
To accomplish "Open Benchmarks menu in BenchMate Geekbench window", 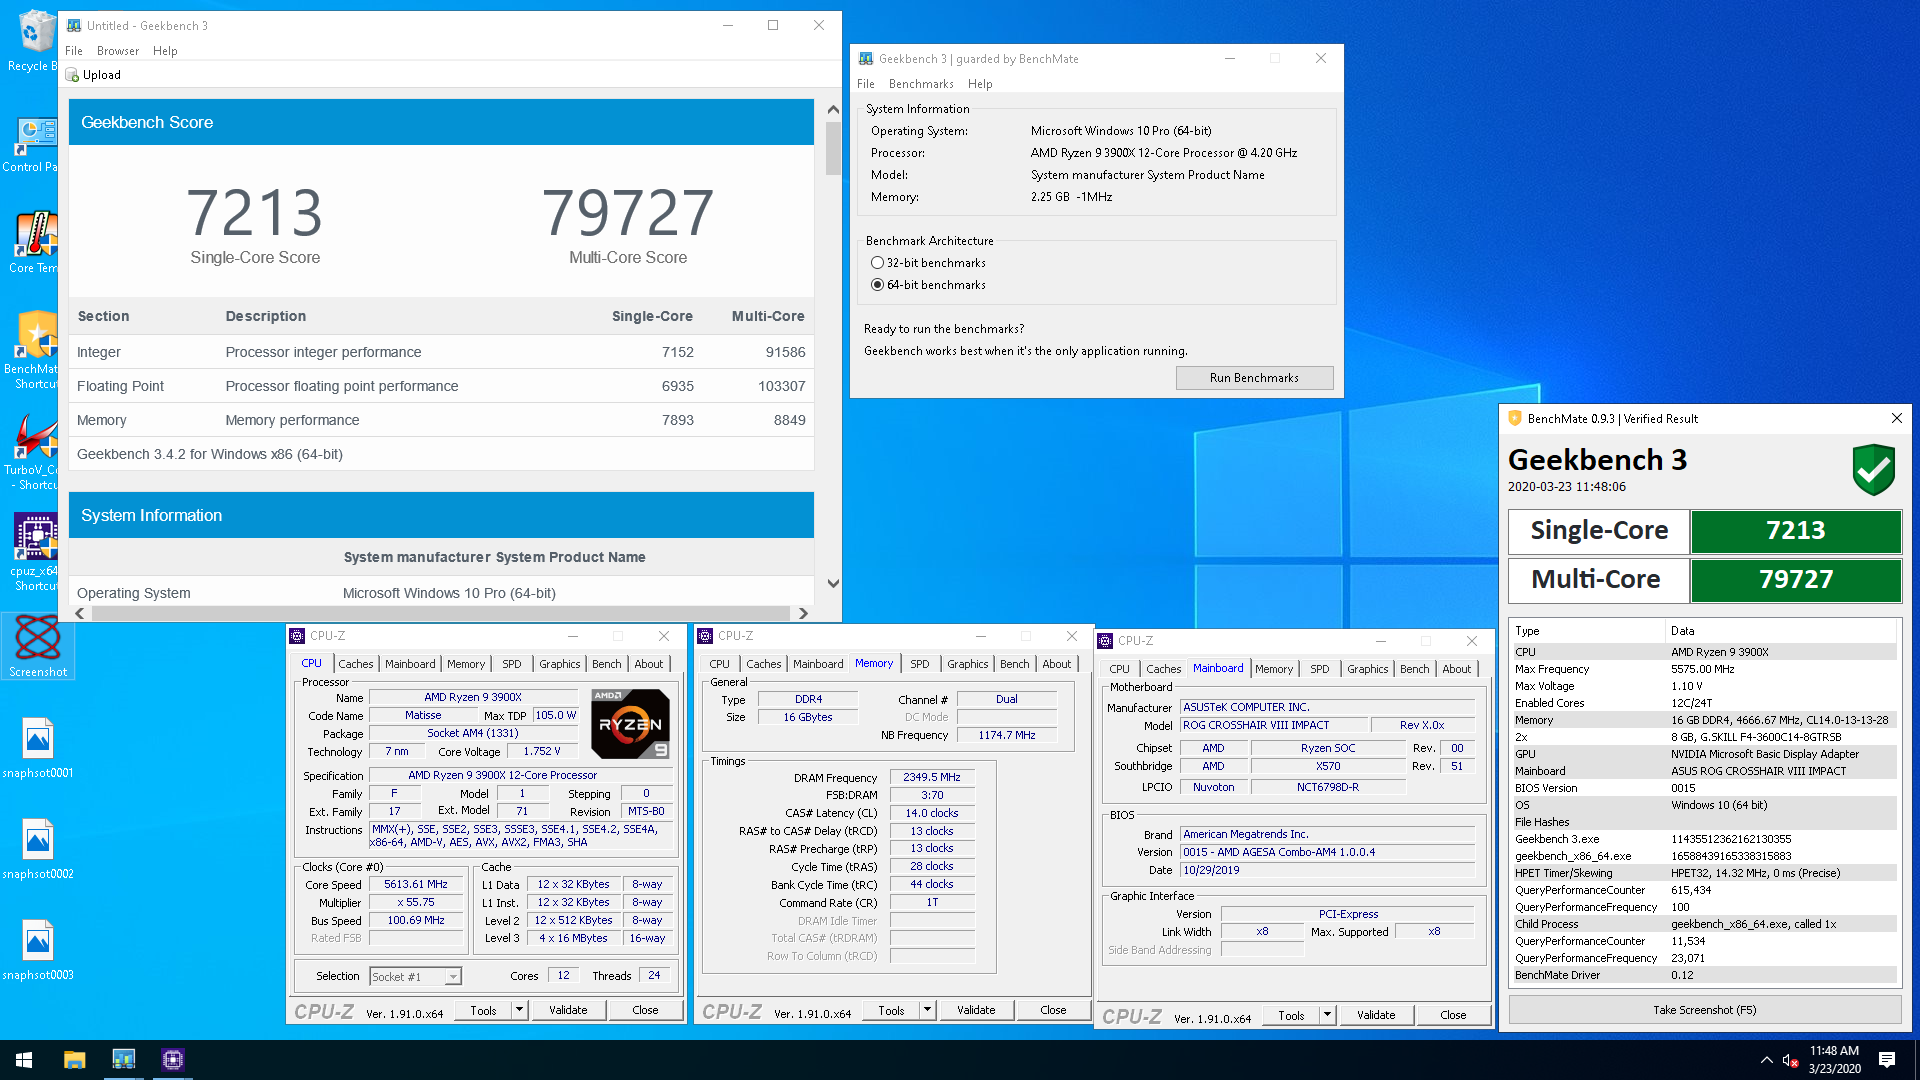I will [921, 84].
